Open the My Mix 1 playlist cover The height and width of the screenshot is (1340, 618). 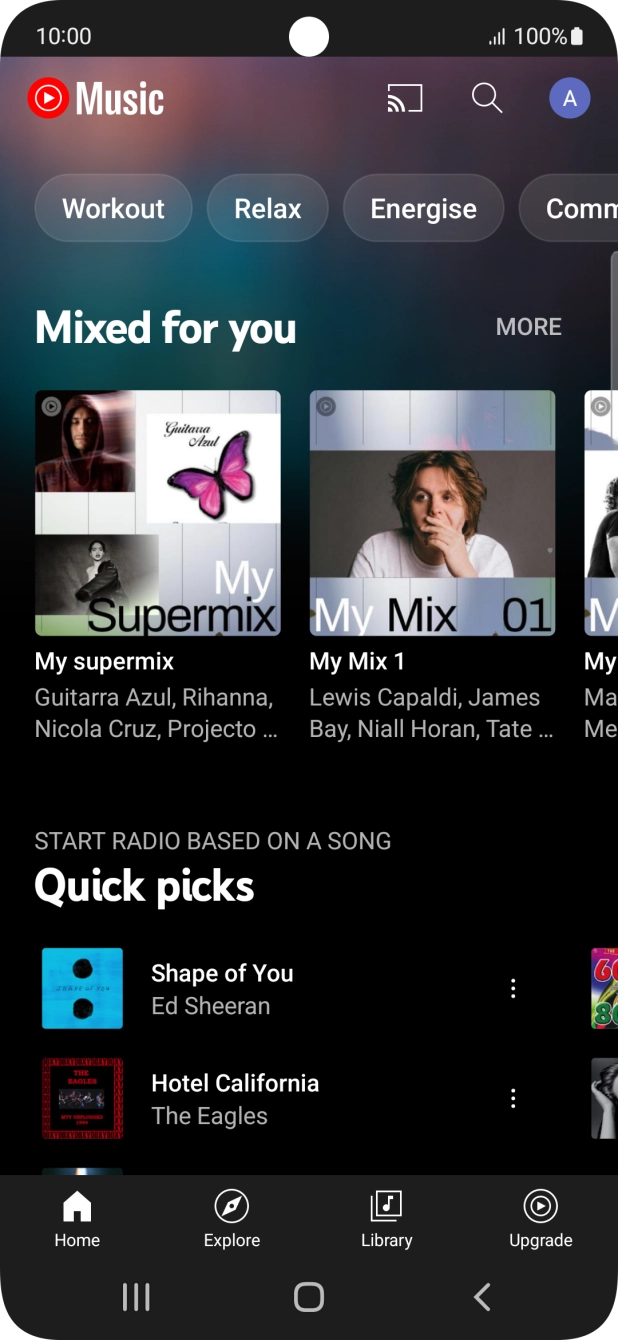coord(432,513)
